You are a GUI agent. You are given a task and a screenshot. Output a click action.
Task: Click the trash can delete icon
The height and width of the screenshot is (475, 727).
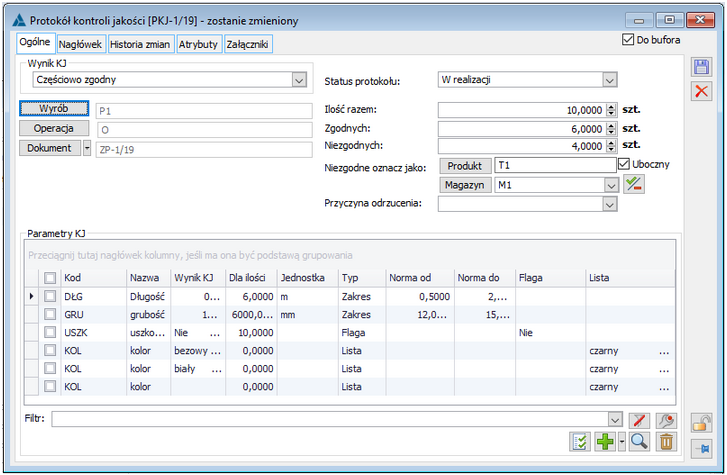[666, 442]
